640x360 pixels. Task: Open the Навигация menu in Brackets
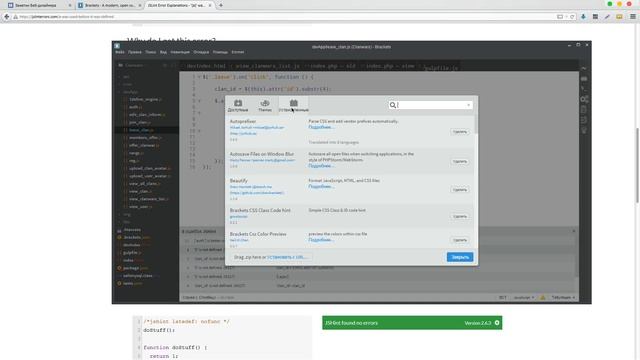pos(180,52)
